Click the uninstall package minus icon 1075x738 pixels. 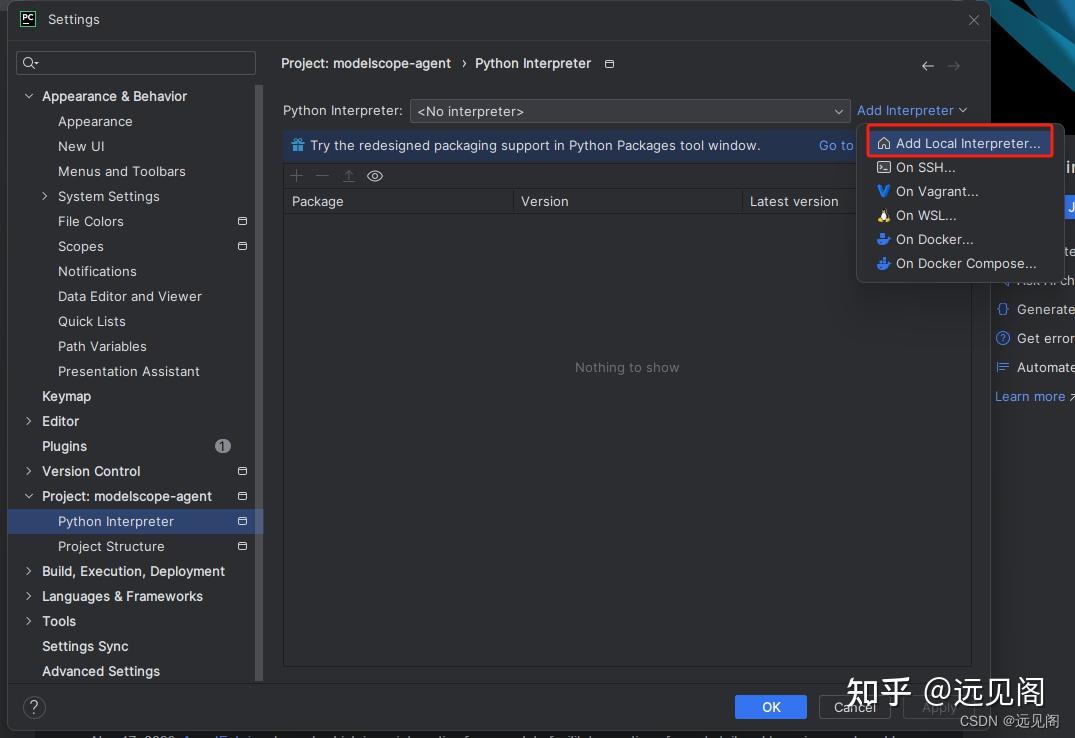pos(321,176)
